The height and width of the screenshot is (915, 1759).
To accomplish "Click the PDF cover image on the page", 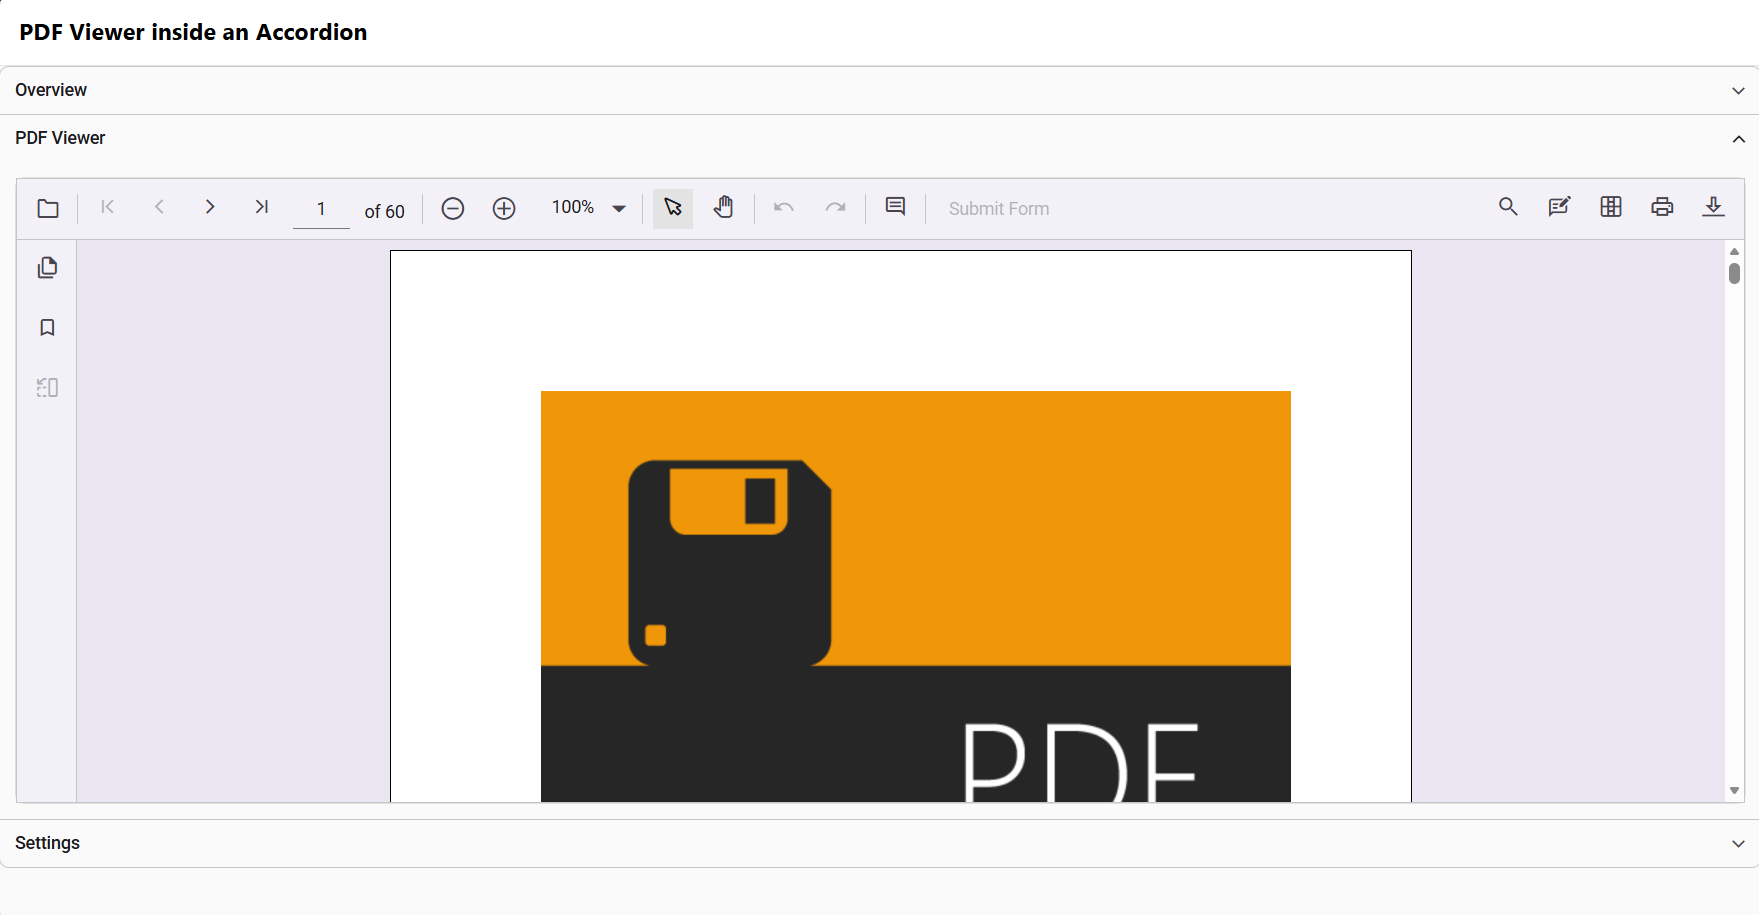I will (916, 596).
